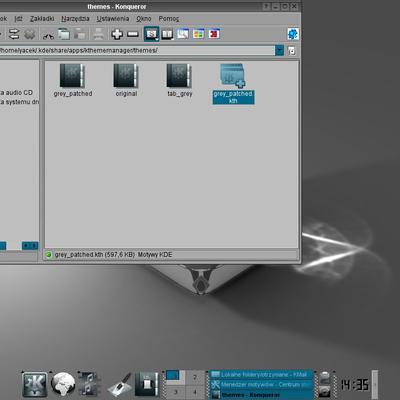400x400 pixels.
Task: Click the brush and paper panel icon
Action: click(120, 384)
